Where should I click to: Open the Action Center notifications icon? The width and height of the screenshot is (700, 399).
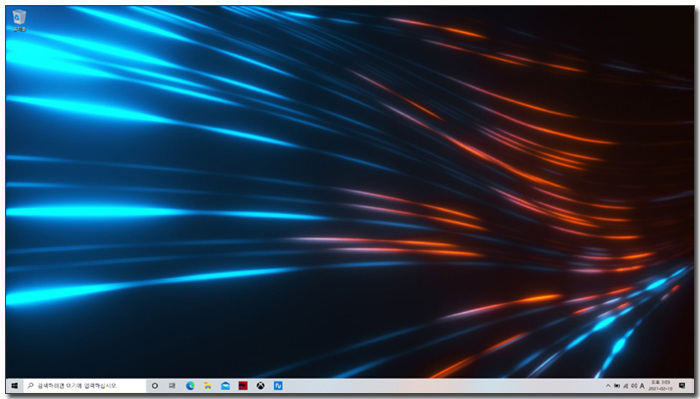point(682,386)
